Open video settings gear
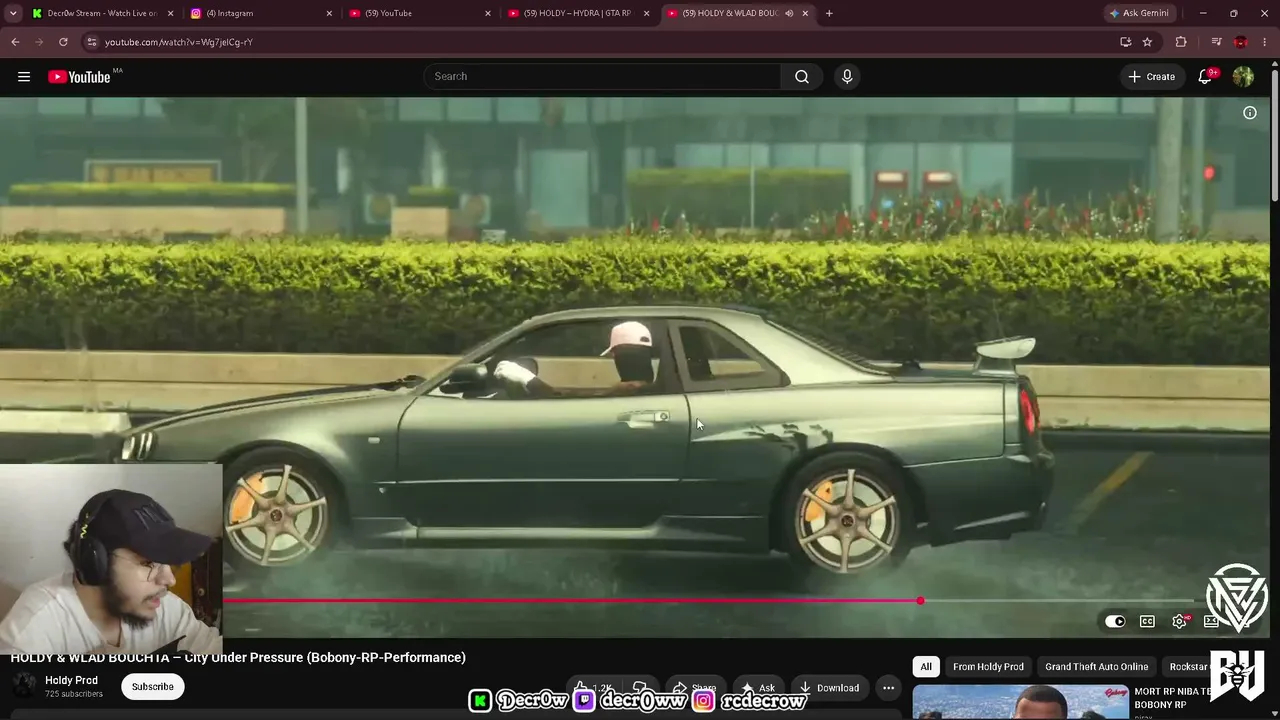Screen dimensions: 1280x720 (x=1180, y=621)
